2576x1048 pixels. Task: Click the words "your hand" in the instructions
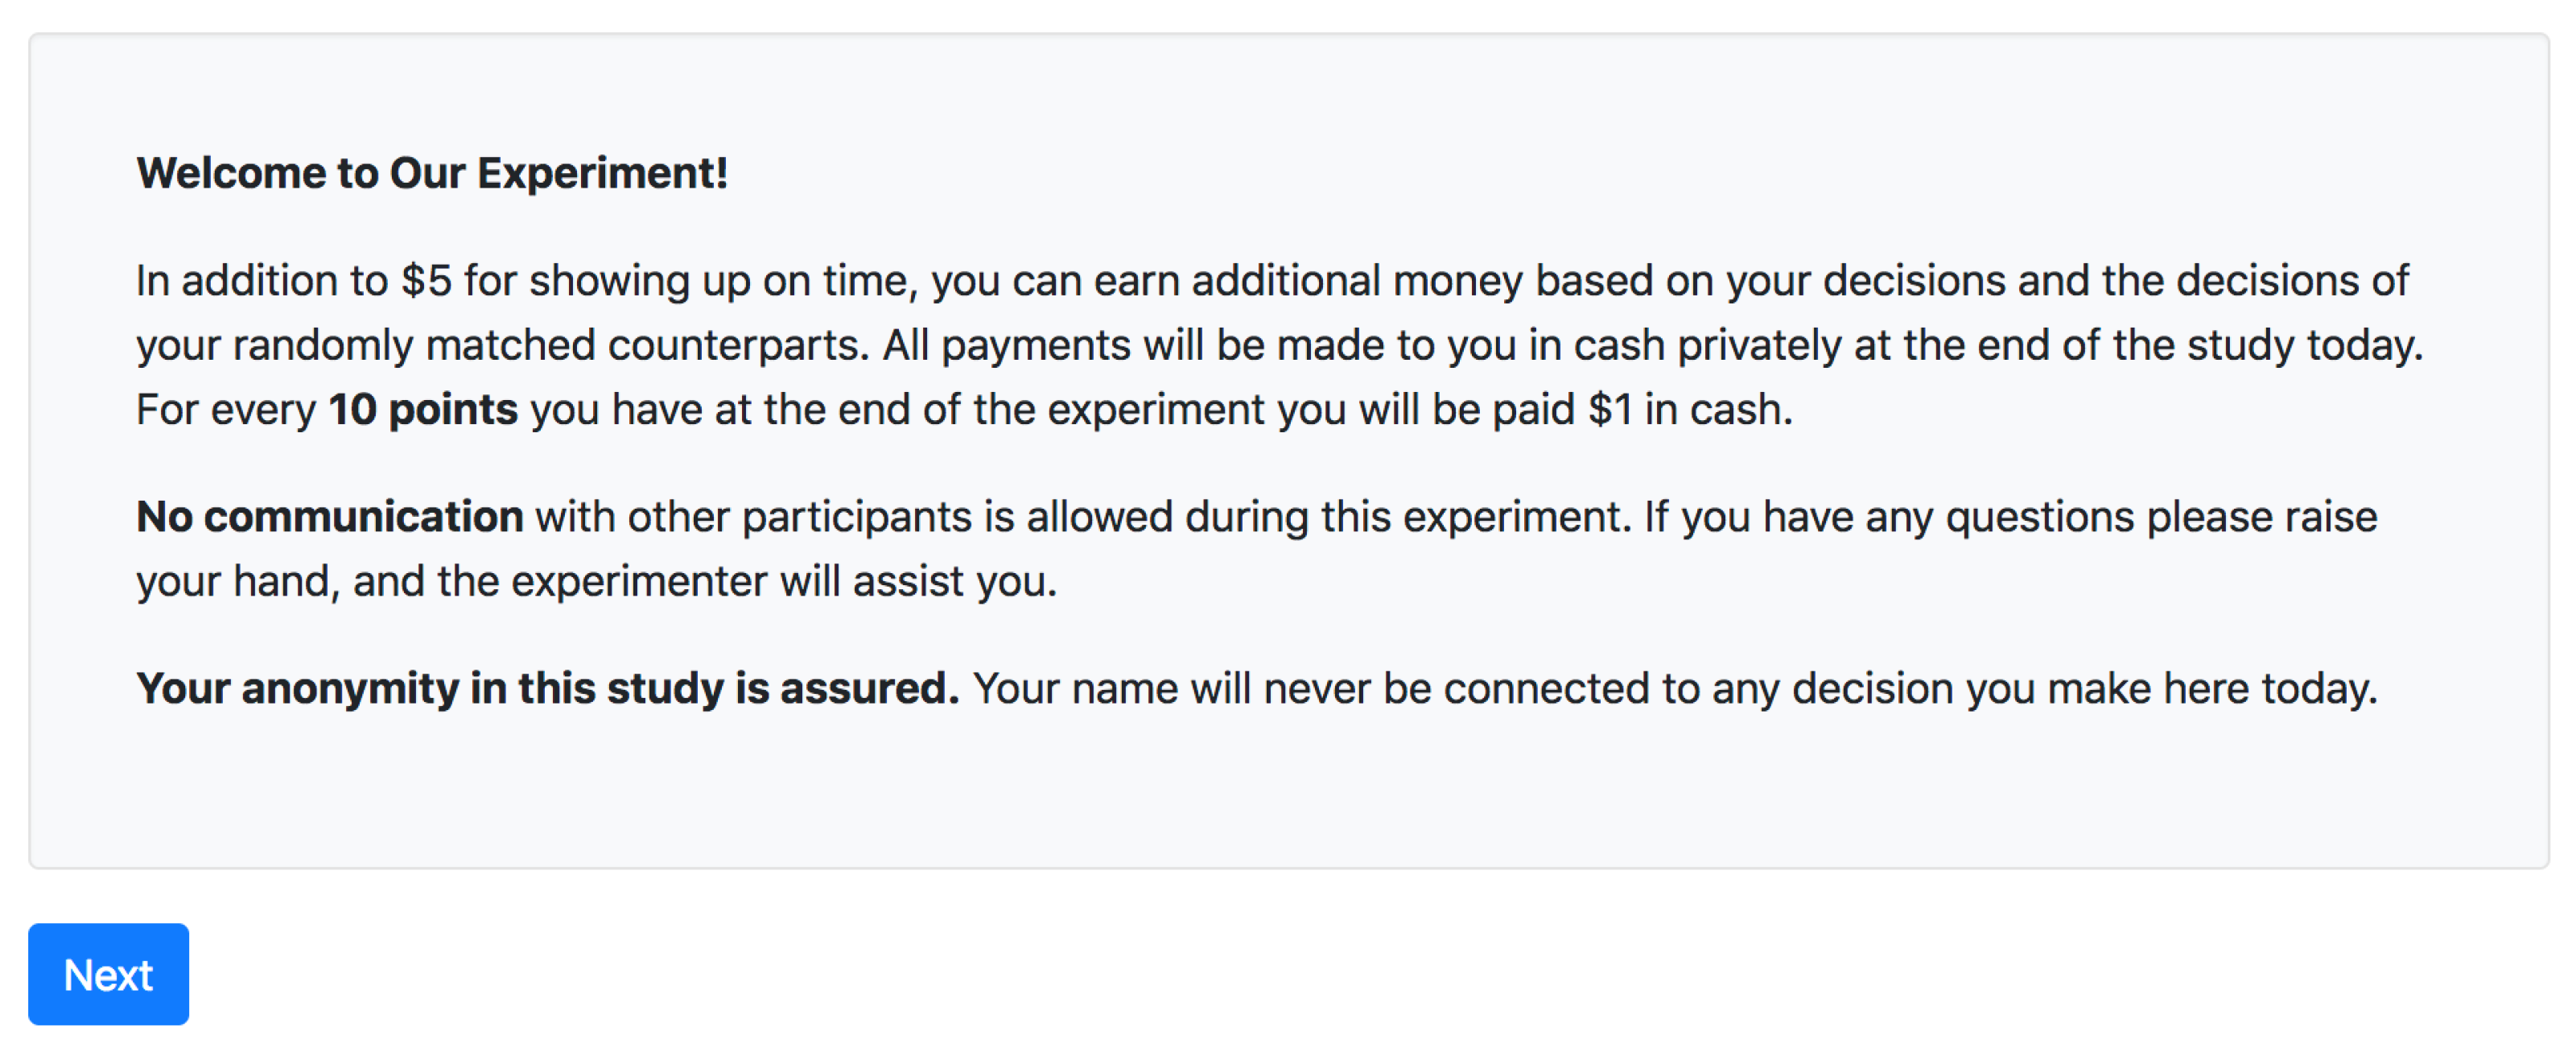(232, 581)
